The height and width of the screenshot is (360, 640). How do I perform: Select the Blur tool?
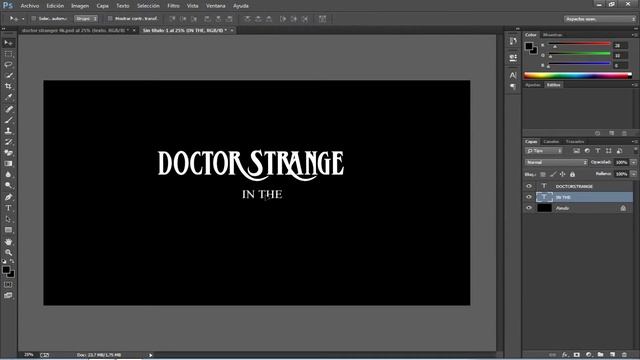(8, 175)
